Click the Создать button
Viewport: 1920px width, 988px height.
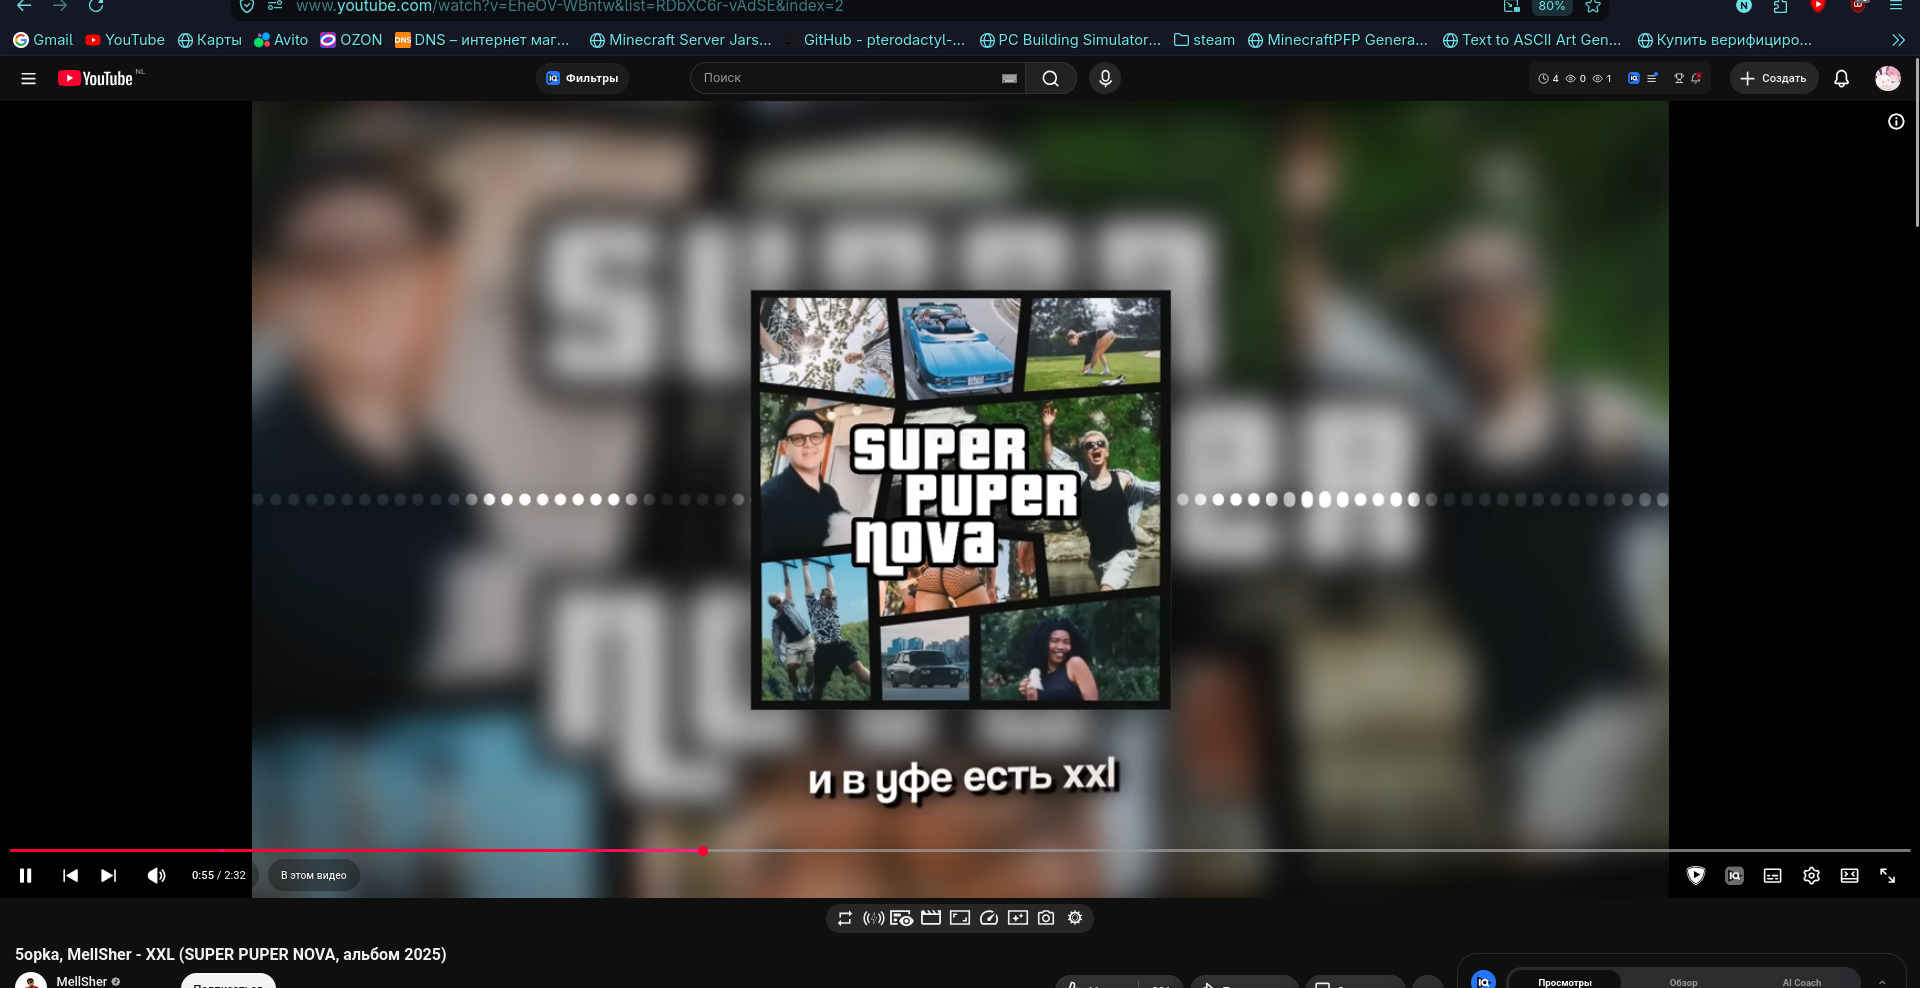[x=1774, y=78]
